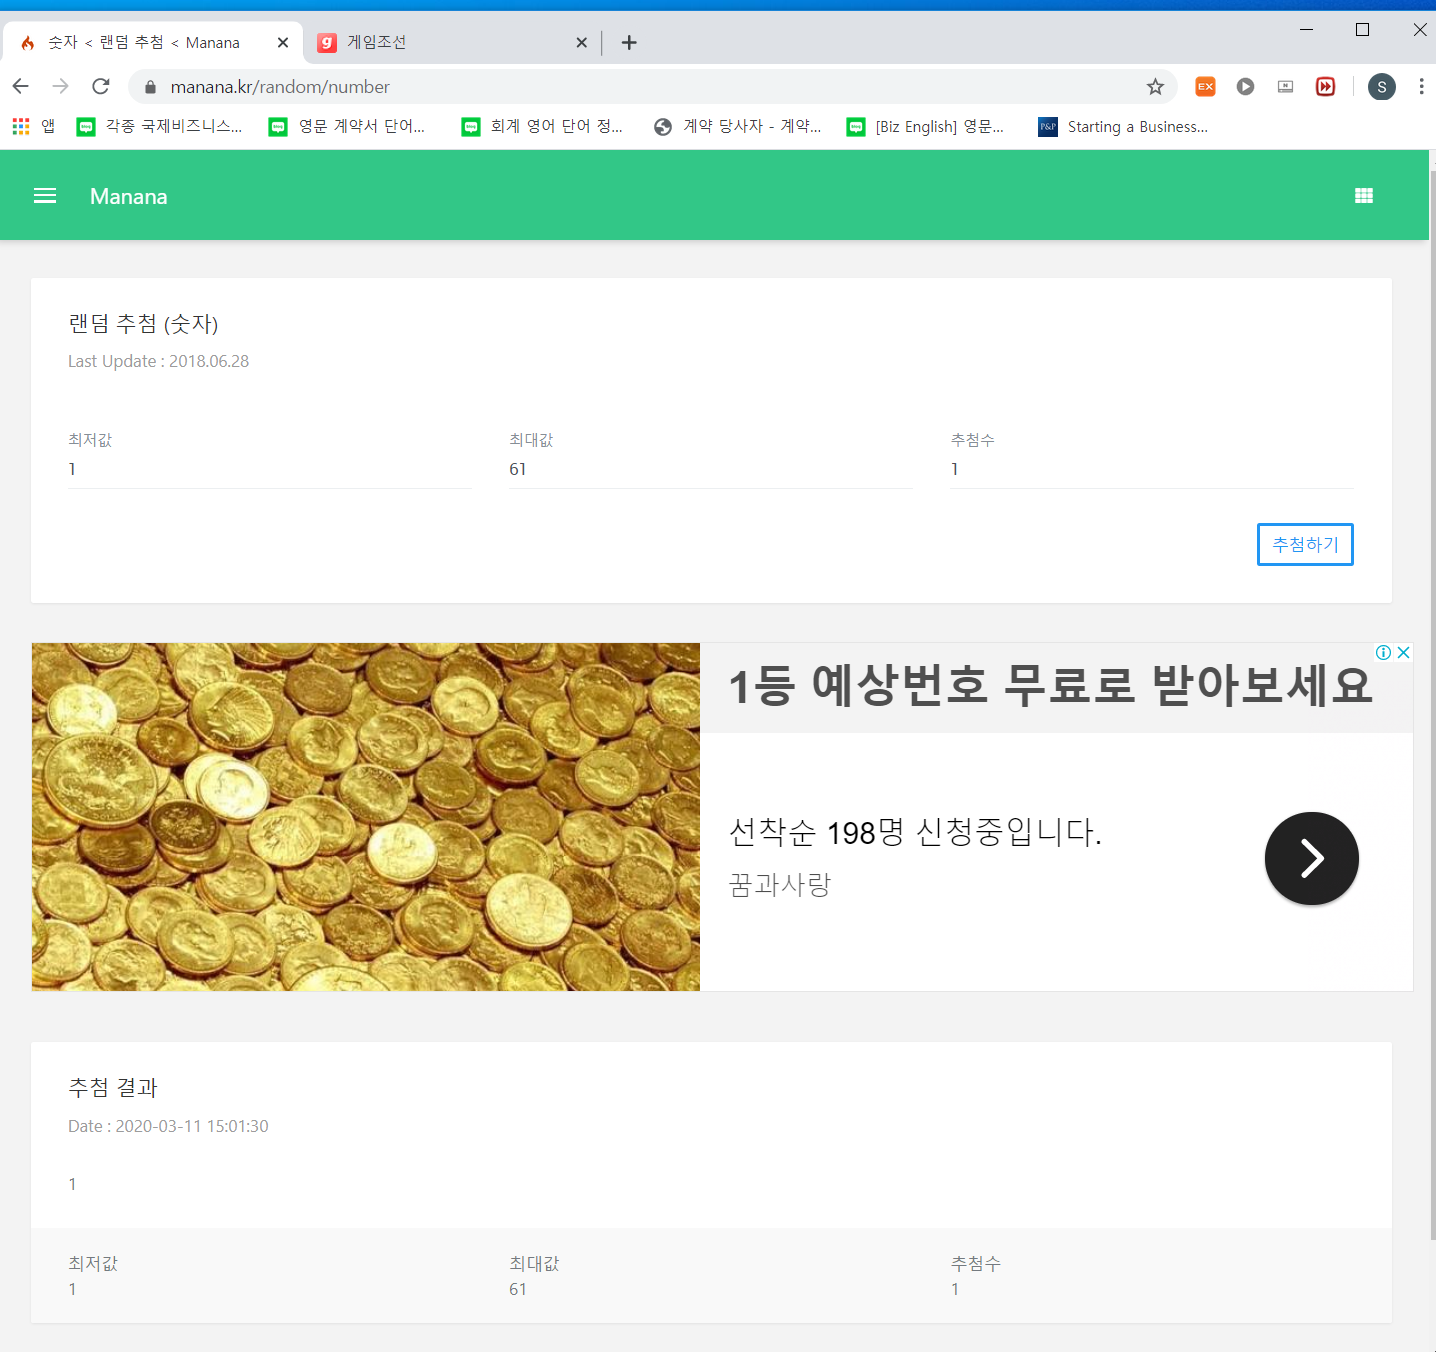Go back to the previous page
Screen dimensions: 1436x1352
click(21, 87)
